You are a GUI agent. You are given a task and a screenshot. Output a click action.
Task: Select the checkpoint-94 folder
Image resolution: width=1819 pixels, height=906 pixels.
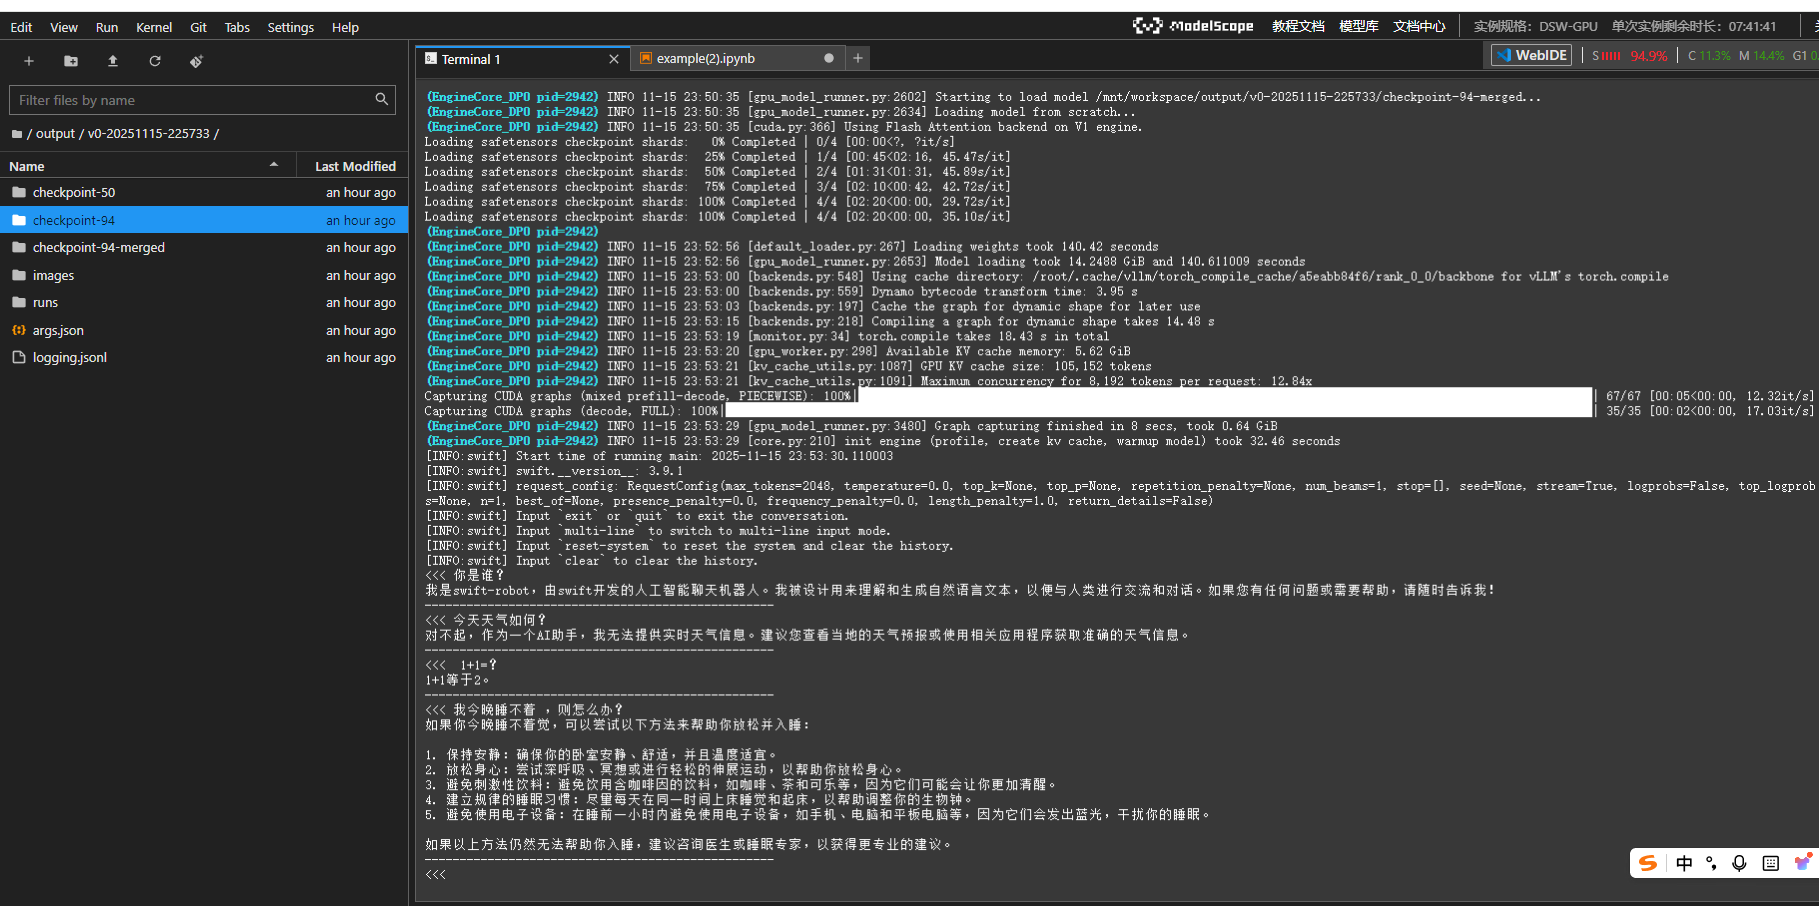(x=204, y=220)
